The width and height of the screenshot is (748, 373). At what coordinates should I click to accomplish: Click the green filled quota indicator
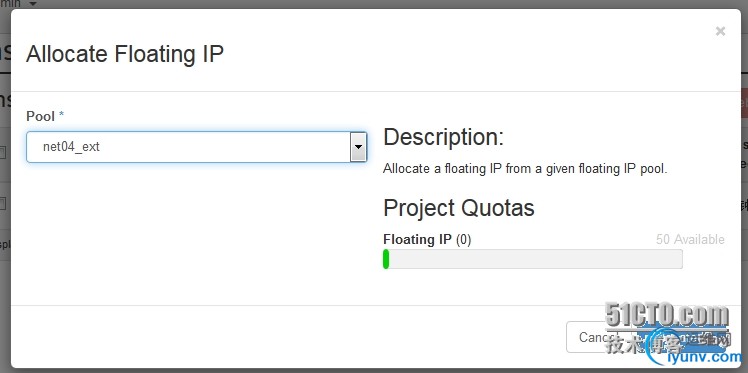386,259
